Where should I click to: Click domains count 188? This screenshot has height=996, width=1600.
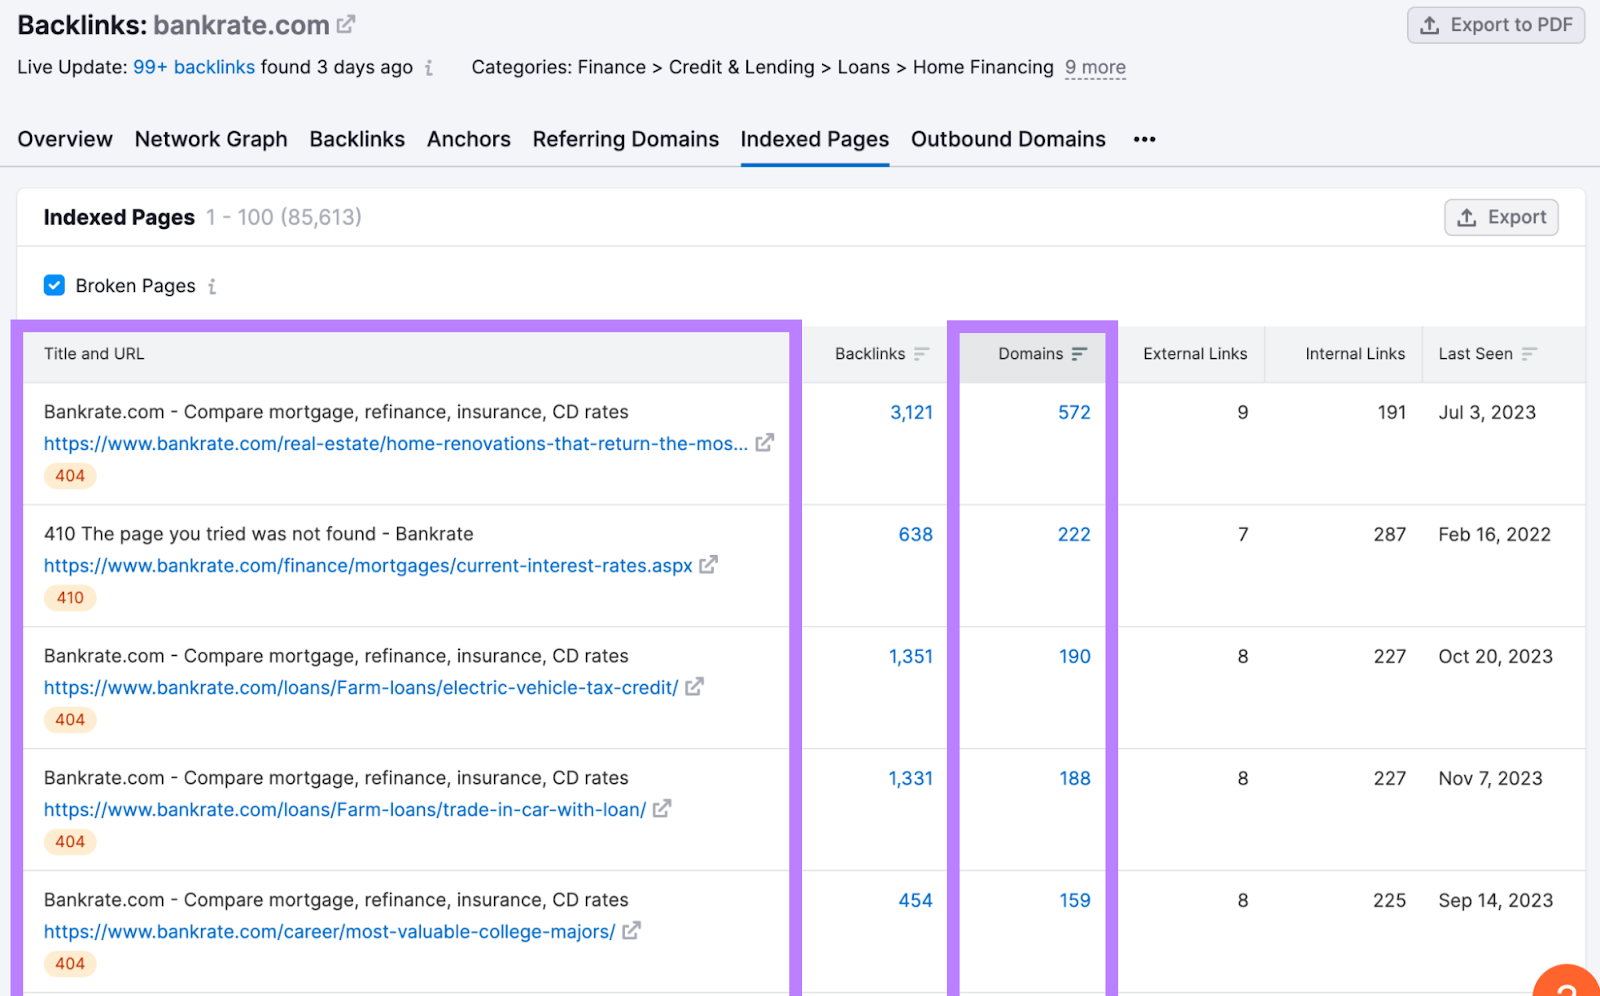pos(1075,778)
